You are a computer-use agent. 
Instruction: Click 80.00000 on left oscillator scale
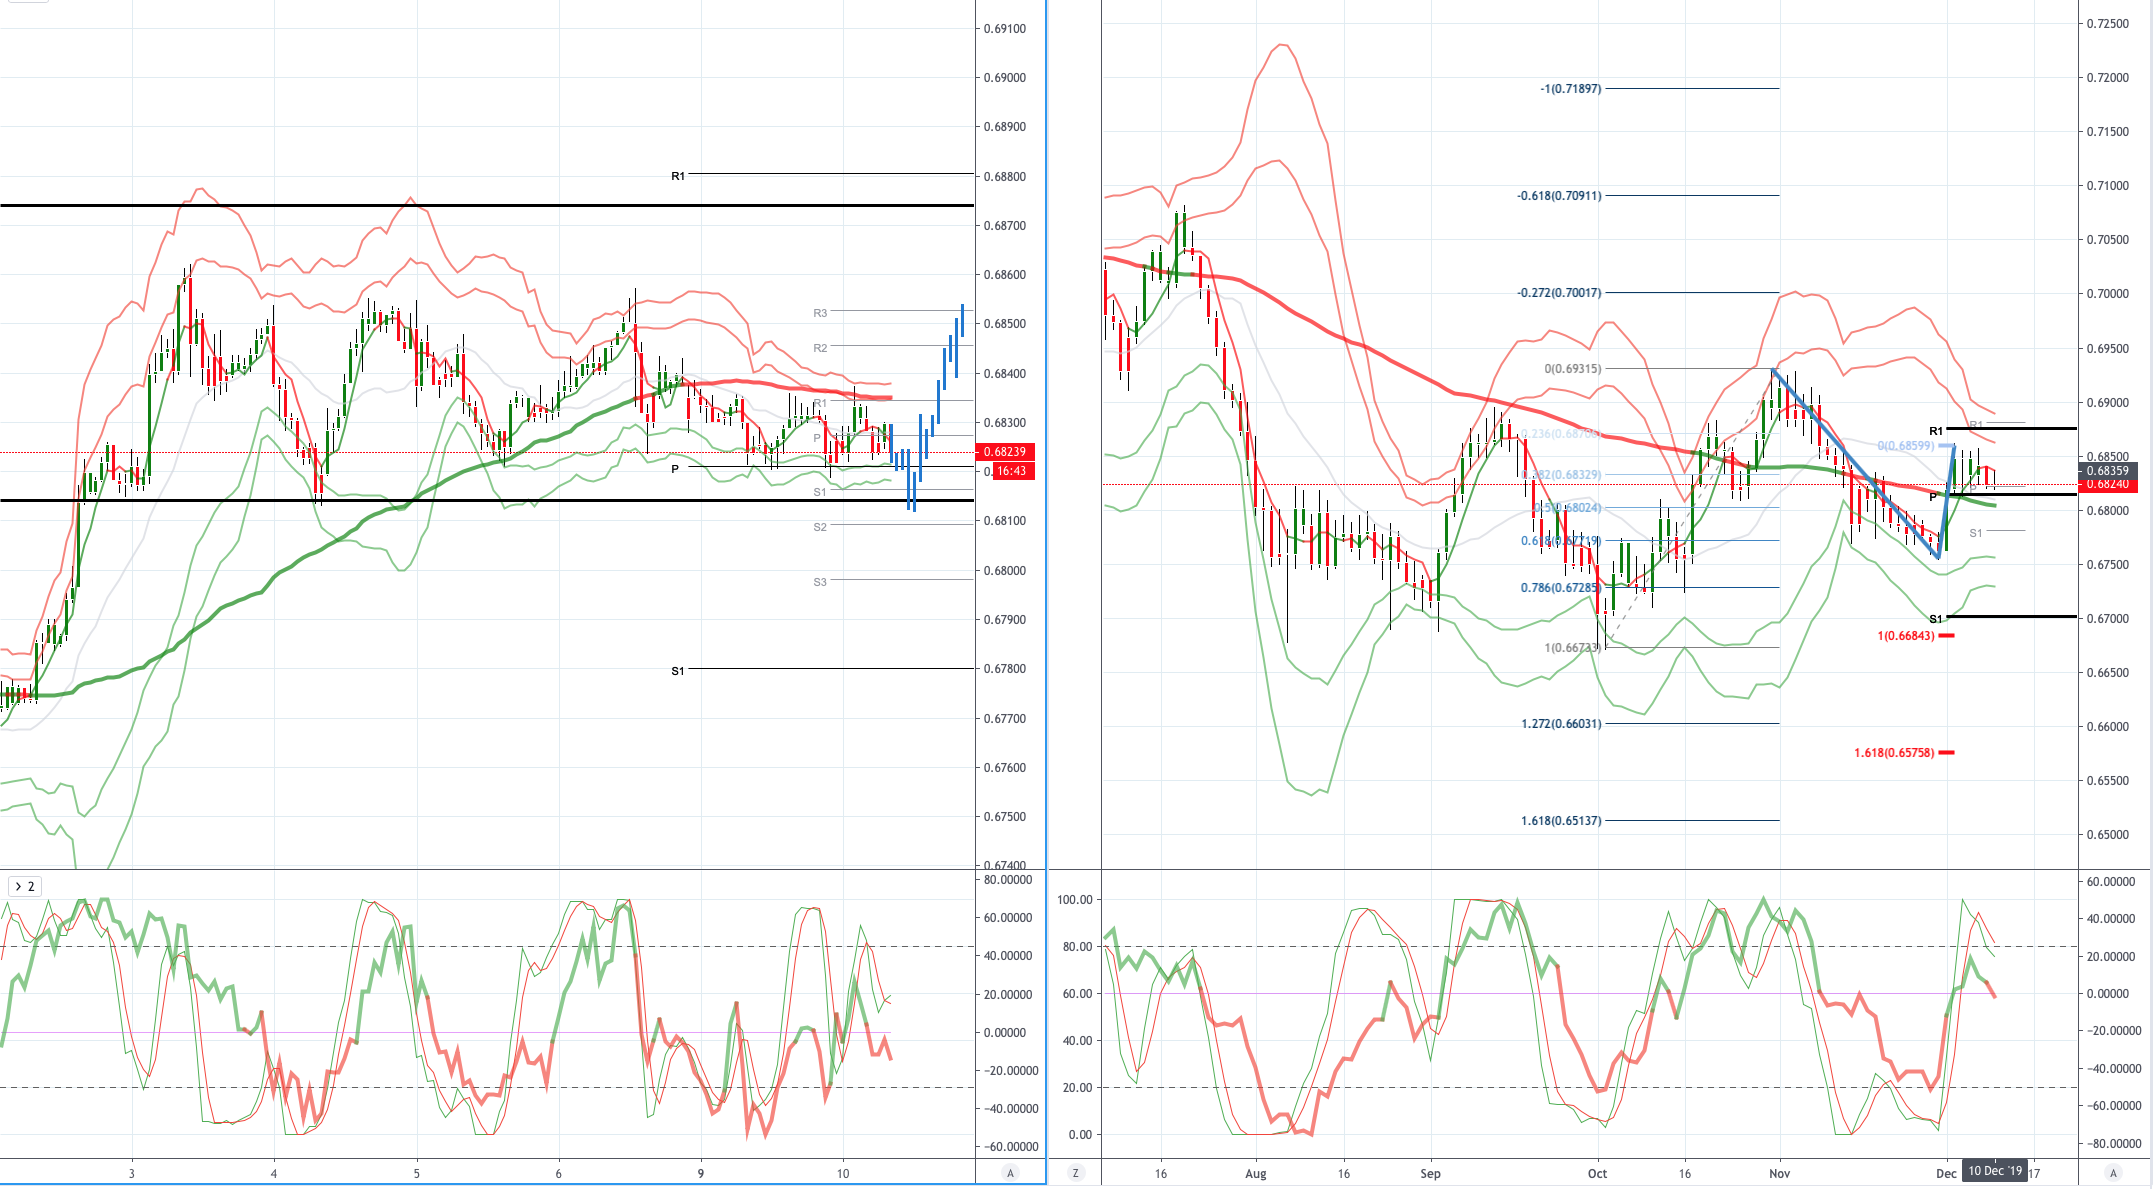click(1007, 880)
